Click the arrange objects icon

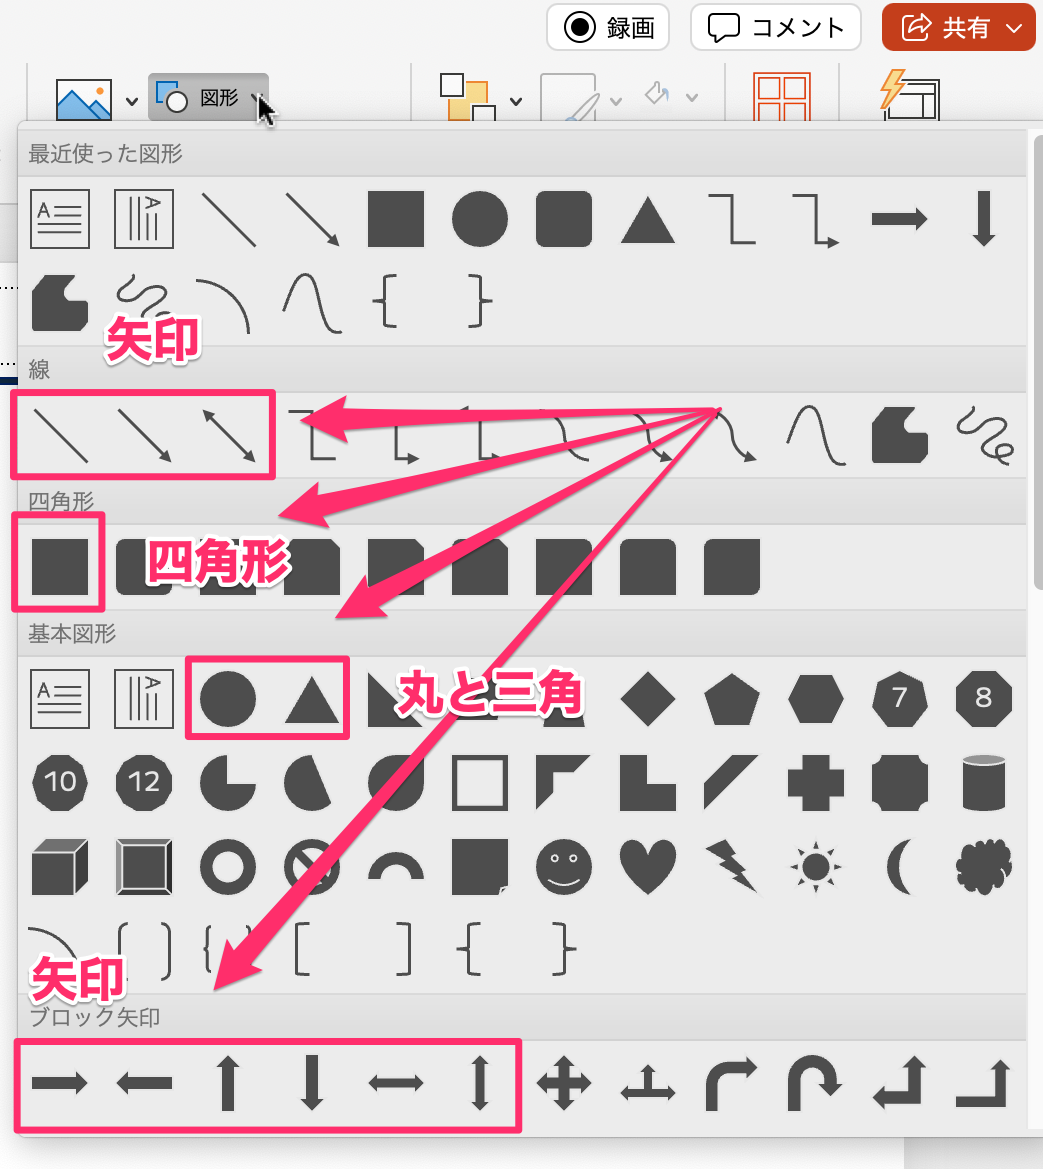coord(467,97)
